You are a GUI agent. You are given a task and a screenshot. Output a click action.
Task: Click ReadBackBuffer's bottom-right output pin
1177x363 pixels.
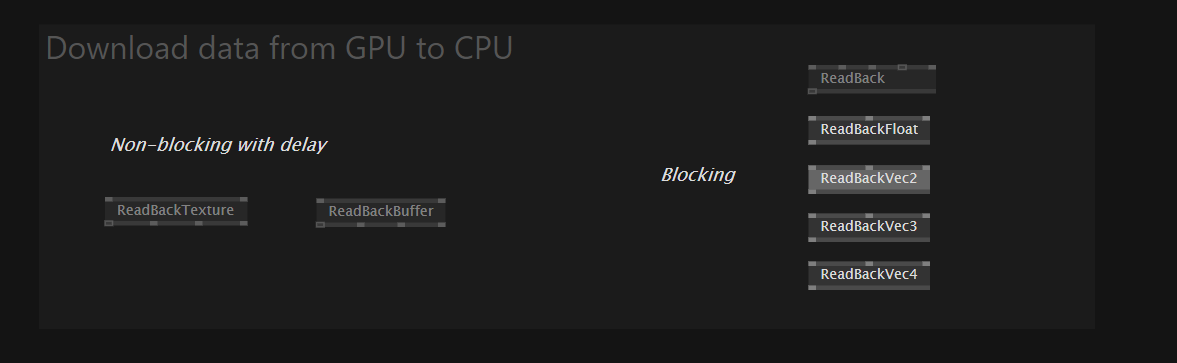pos(441,224)
